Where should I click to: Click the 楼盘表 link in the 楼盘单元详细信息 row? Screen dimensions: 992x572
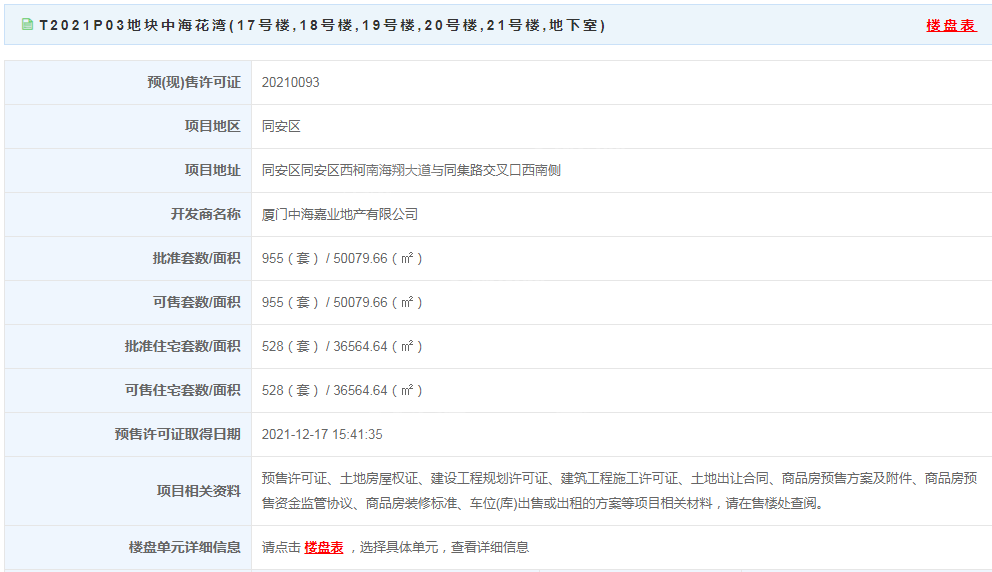coord(324,547)
